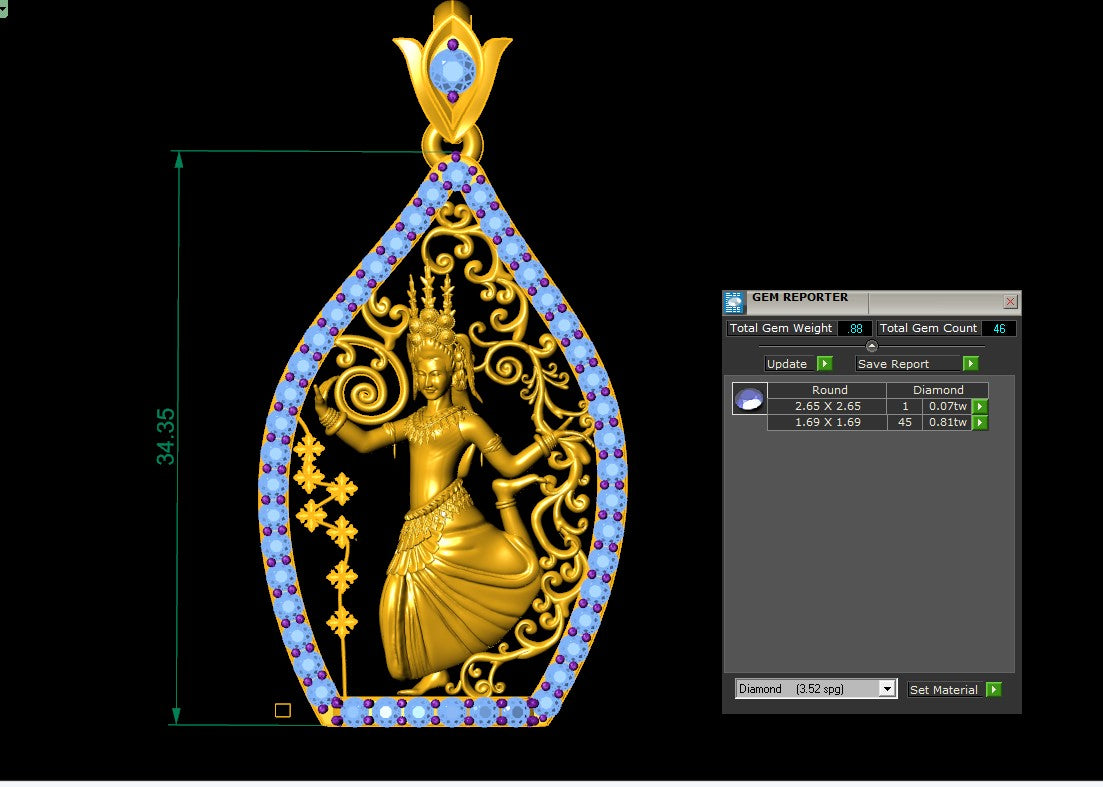Click the Set Material button
The height and width of the screenshot is (787, 1103).
(x=945, y=690)
